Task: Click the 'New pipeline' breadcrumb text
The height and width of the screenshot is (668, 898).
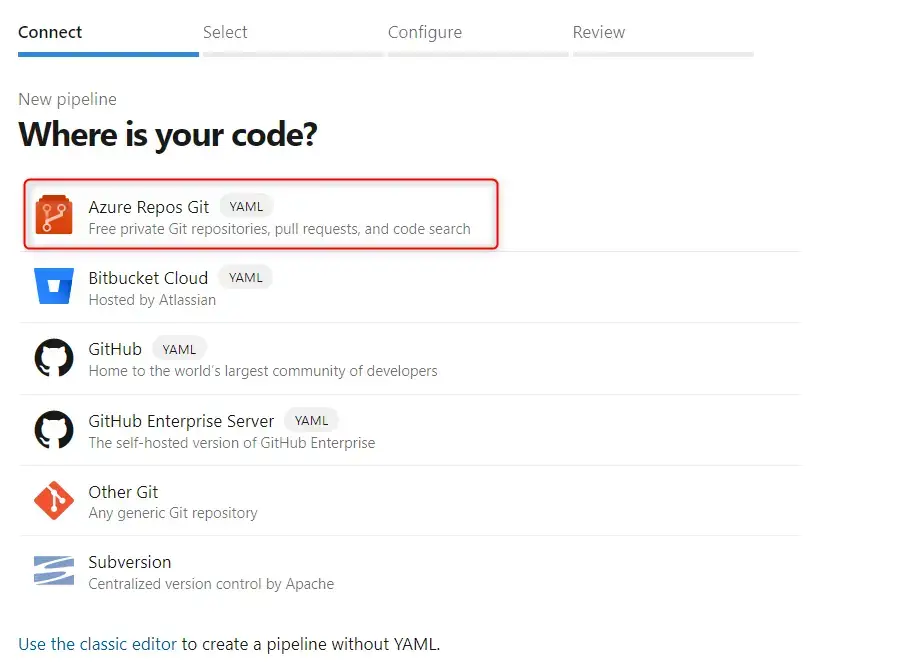Action: coord(68,100)
